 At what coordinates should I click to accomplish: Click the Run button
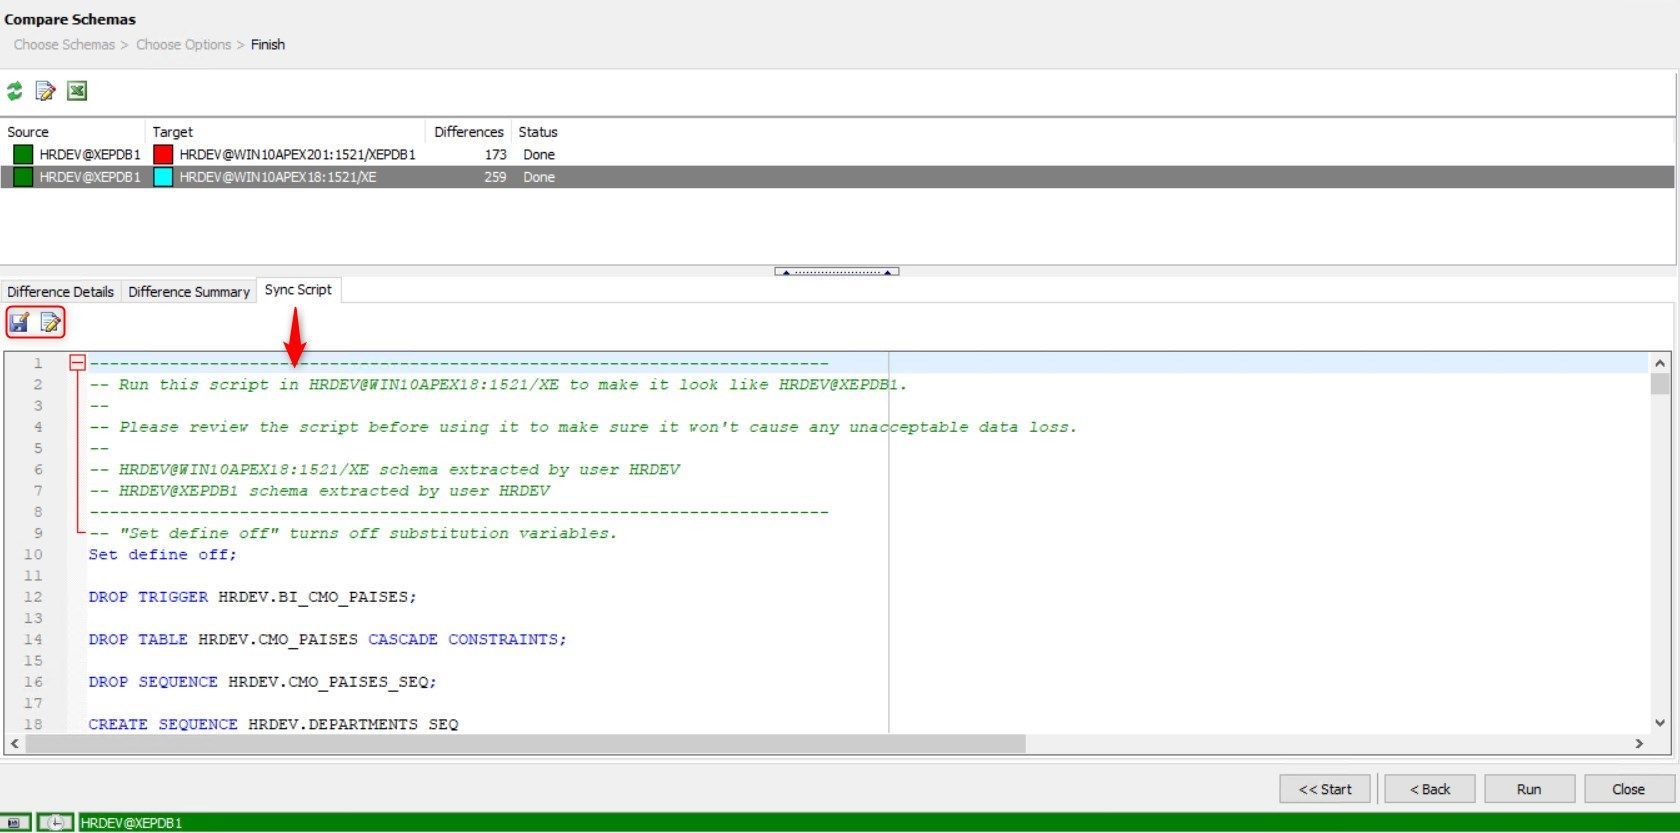click(x=1529, y=789)
